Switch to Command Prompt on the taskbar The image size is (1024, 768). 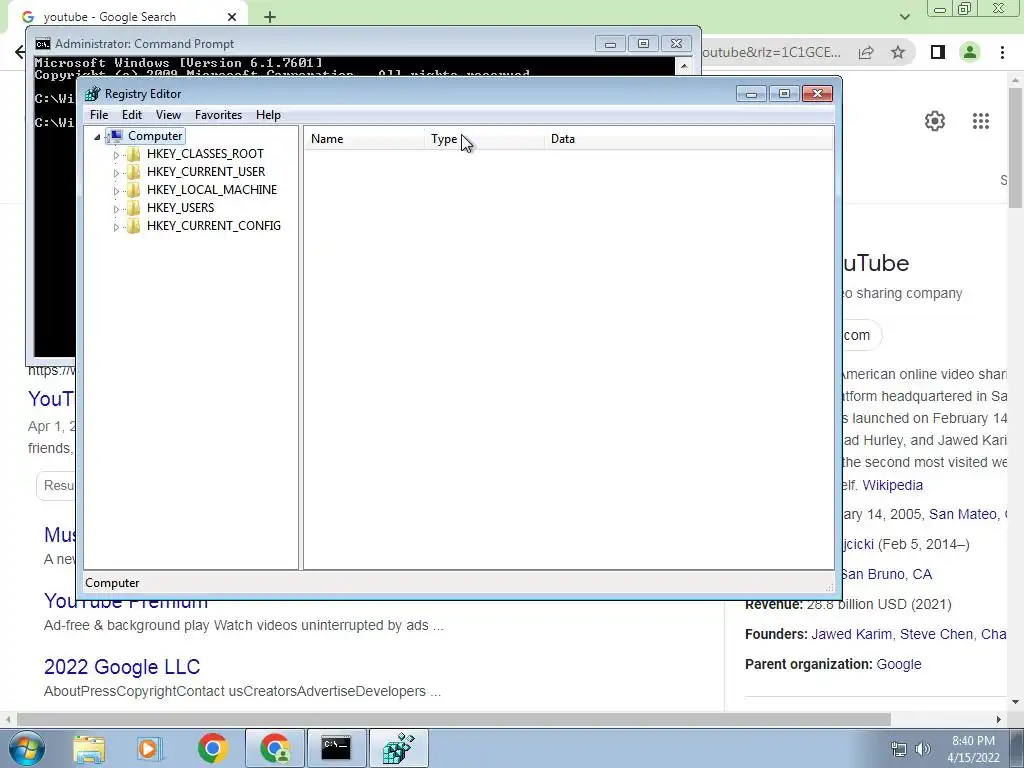tap(336, 748)
